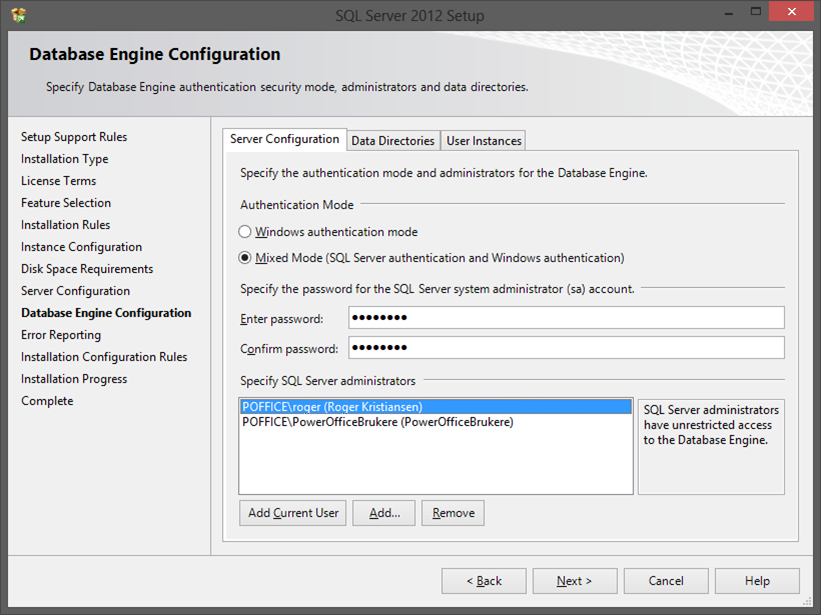Minimize the SQL Server 2012 Setup window

click(729, 12)
